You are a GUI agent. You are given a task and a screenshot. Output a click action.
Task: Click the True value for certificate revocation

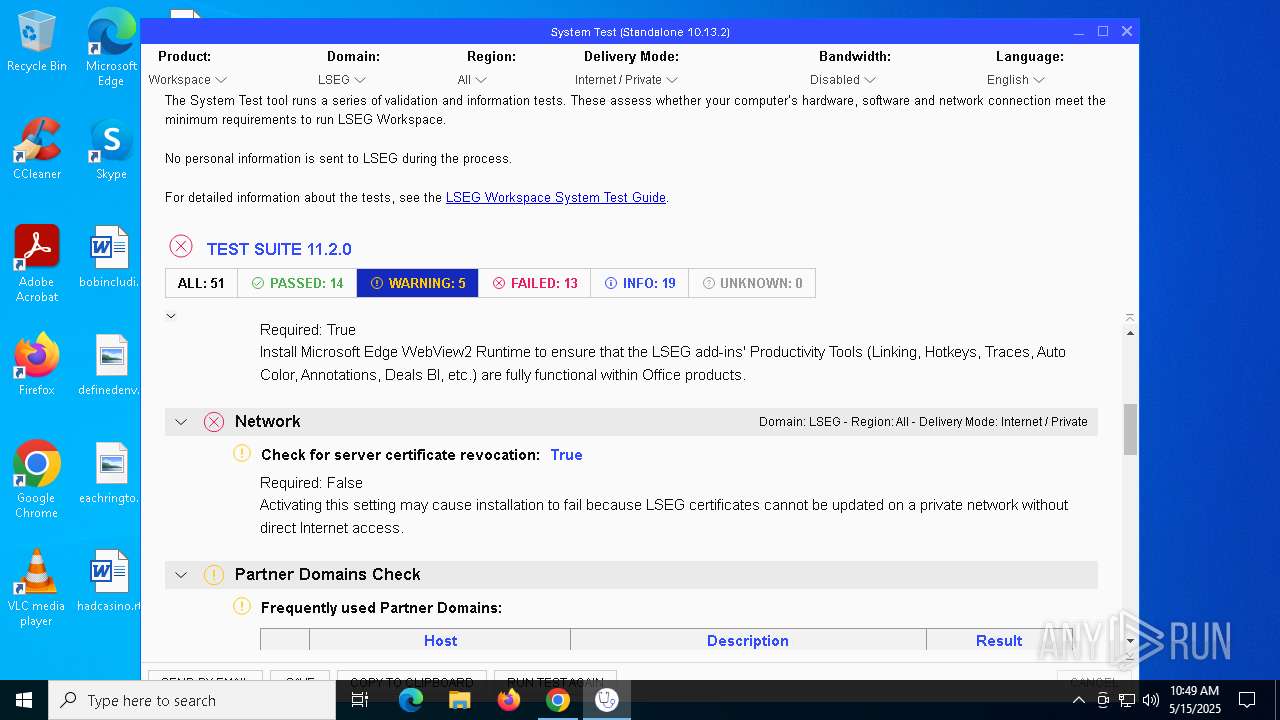pos(566,455)
